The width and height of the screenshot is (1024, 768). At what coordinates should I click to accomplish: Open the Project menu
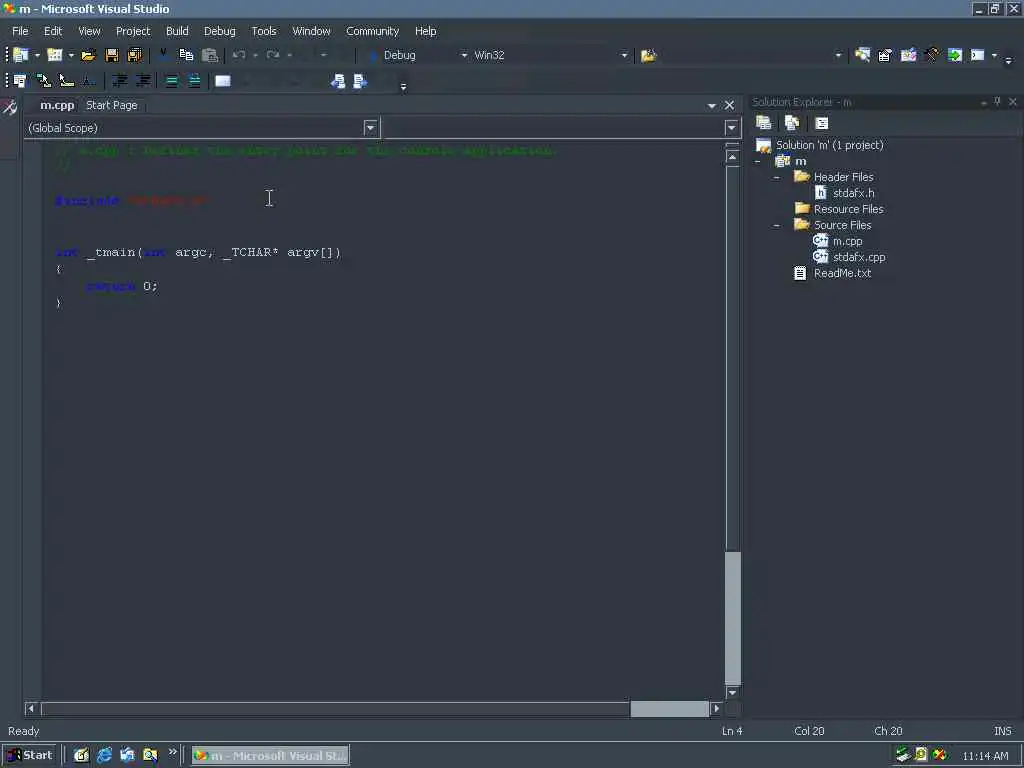[x=133, y=31]
